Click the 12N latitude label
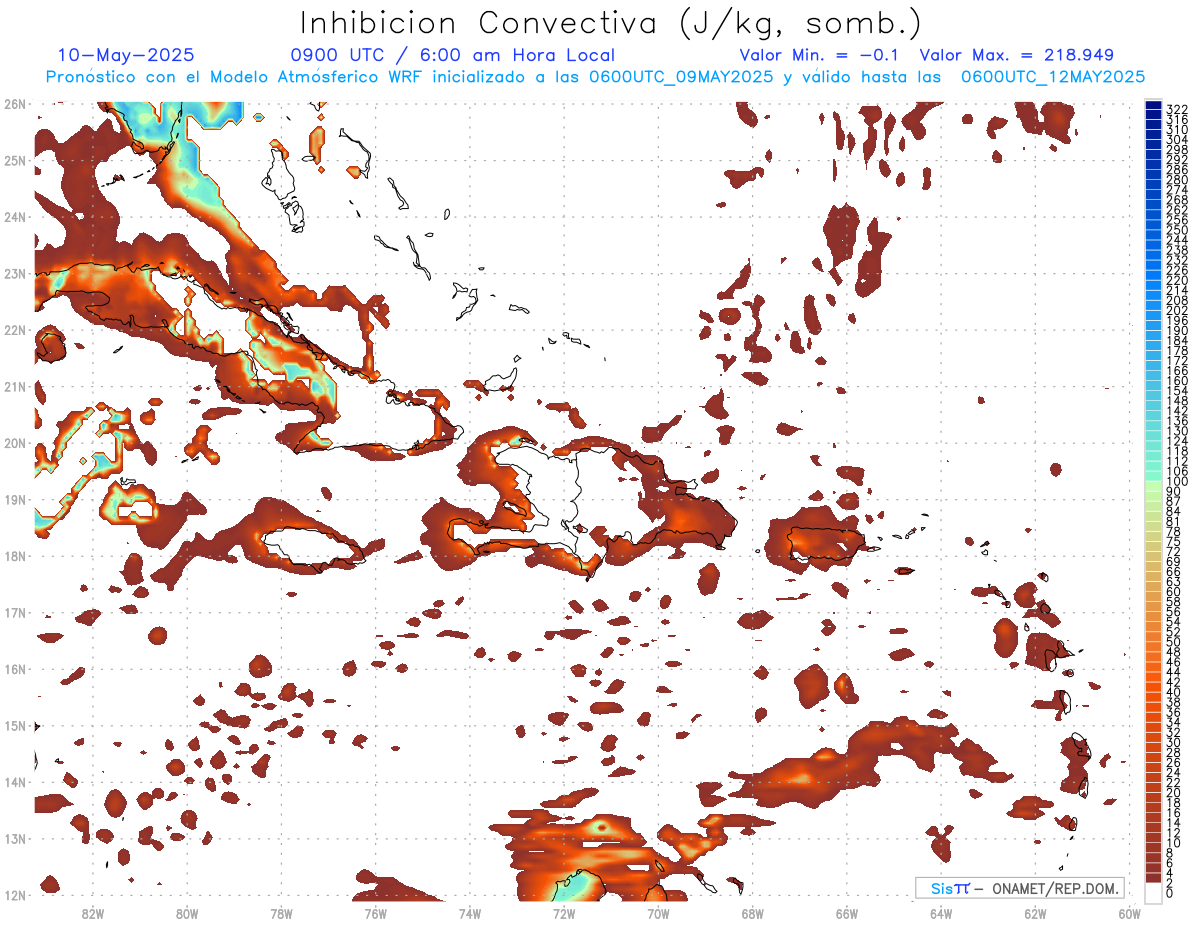1200x927 pixels. [15, 895]
